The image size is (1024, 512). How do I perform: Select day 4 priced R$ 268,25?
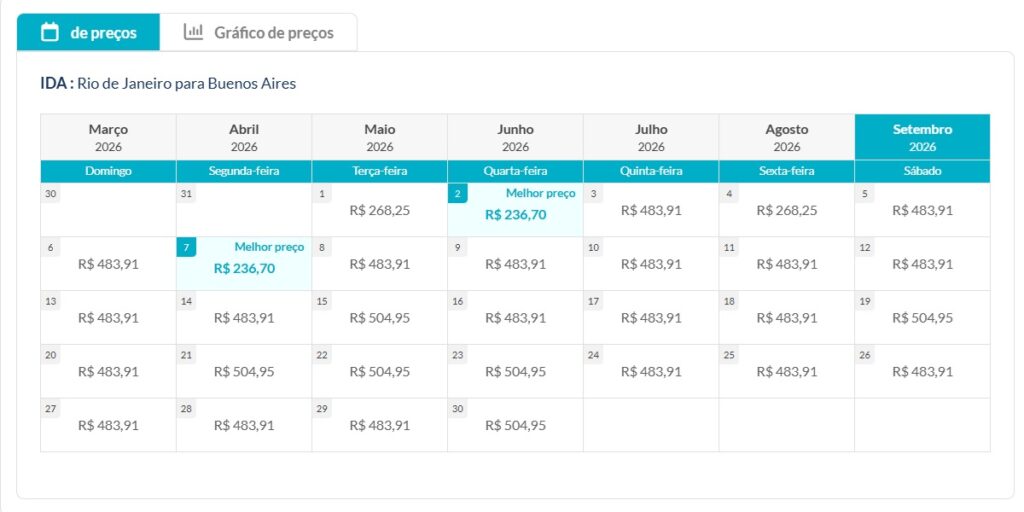click(x=786, y=210)
